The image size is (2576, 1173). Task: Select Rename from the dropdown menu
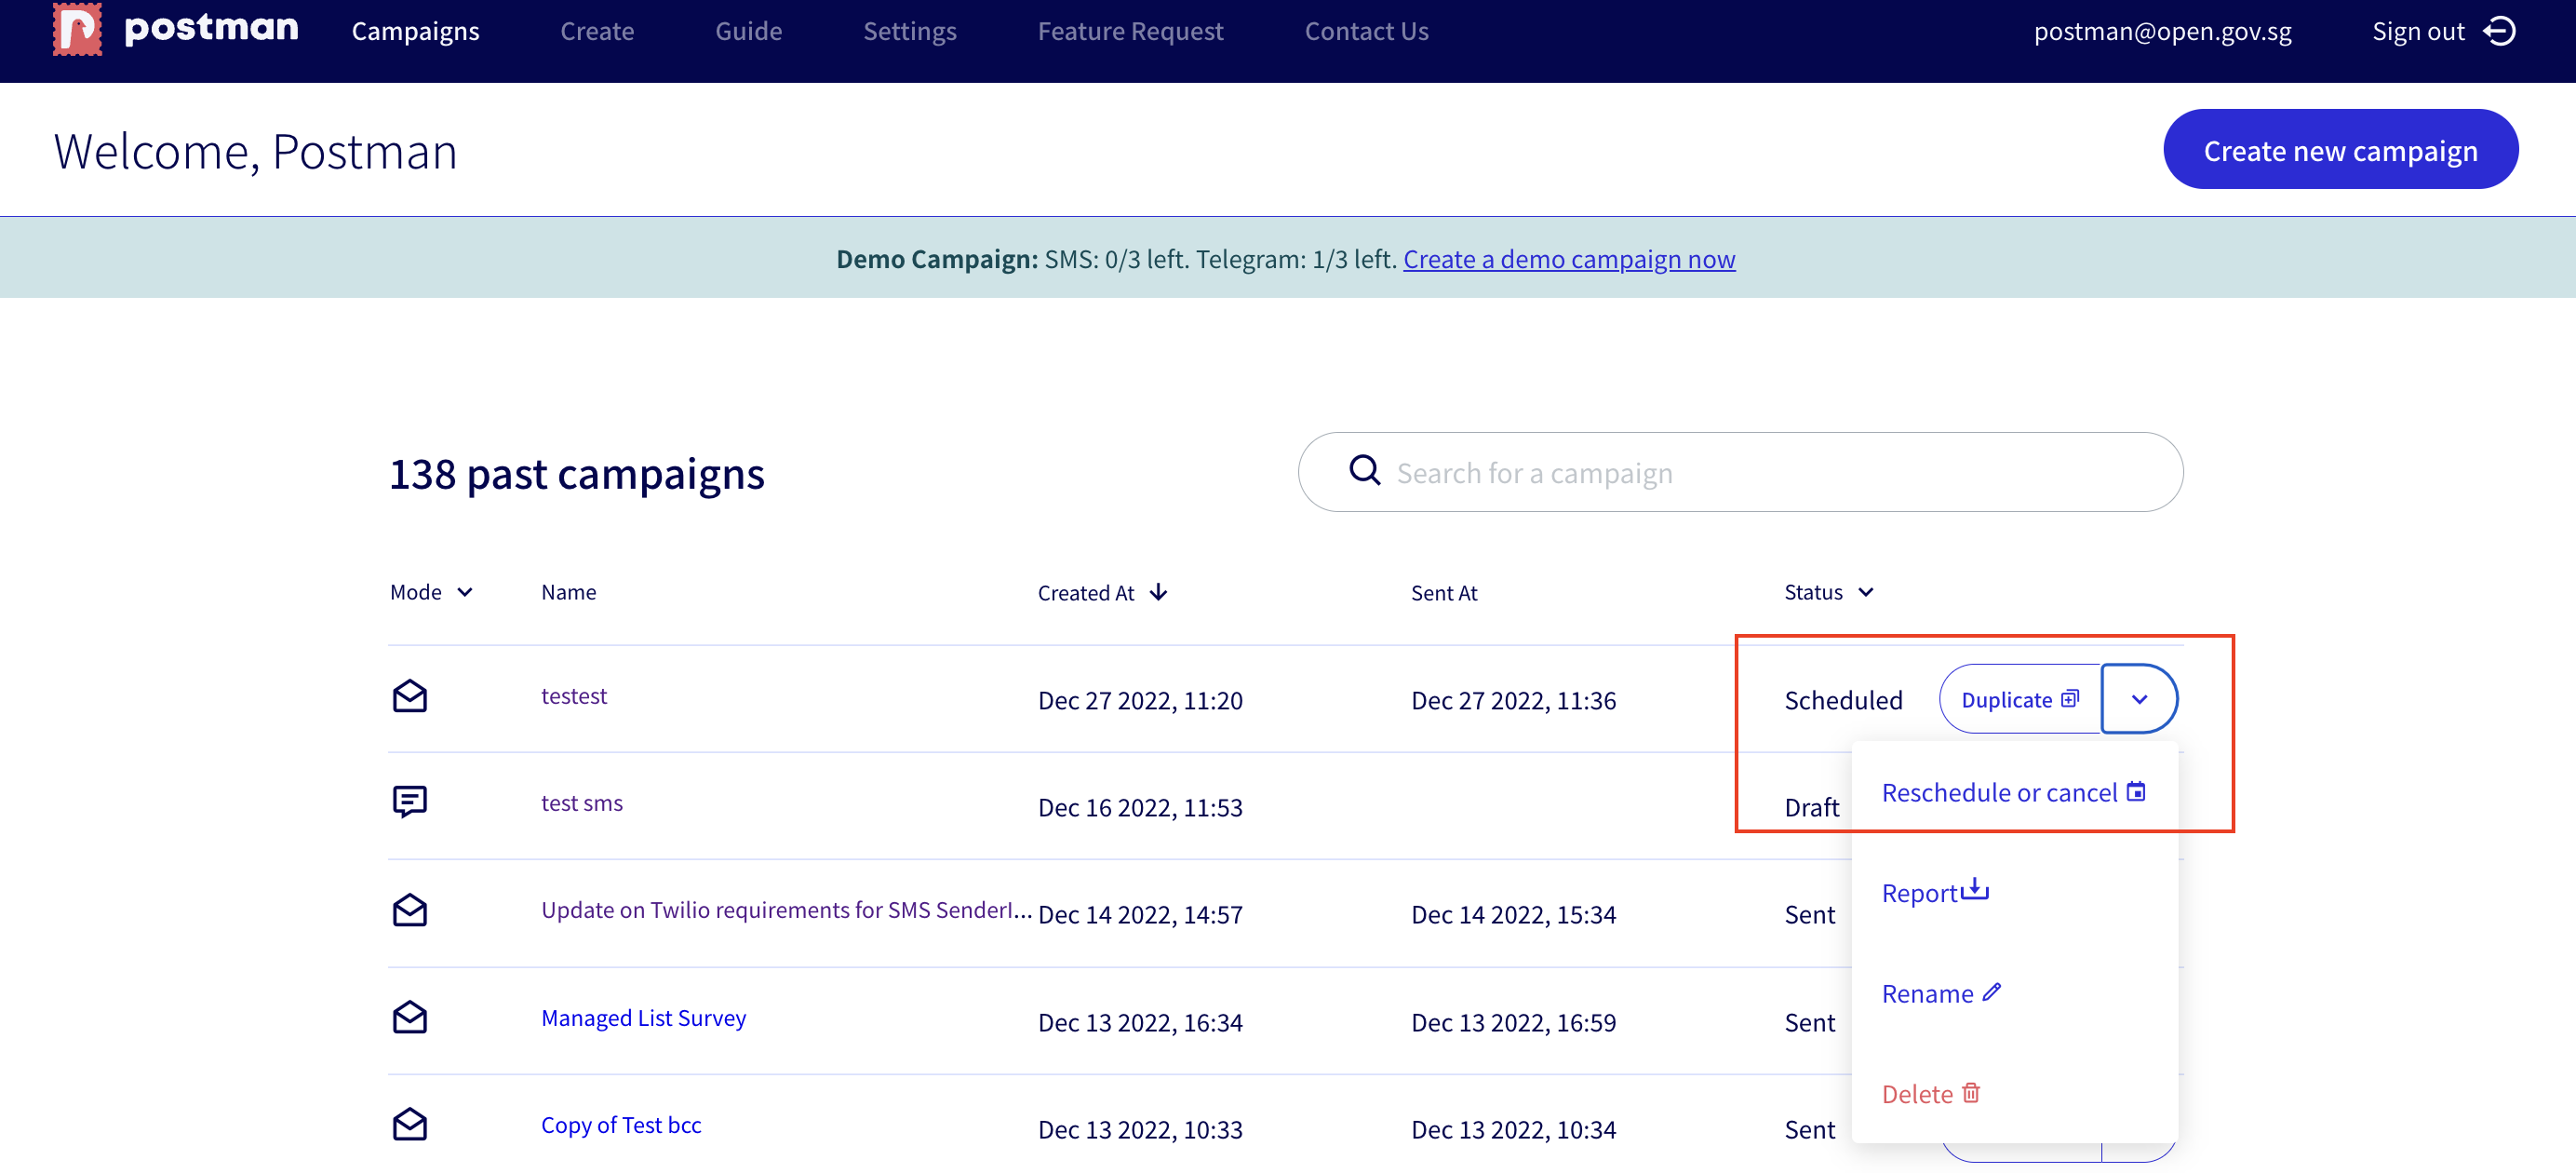pyautogui.click(x=1940, y=993)
